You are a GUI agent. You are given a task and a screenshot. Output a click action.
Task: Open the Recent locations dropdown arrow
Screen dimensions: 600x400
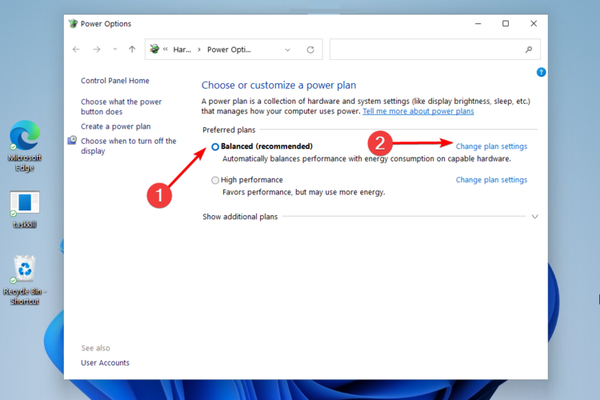pos(114,49)
